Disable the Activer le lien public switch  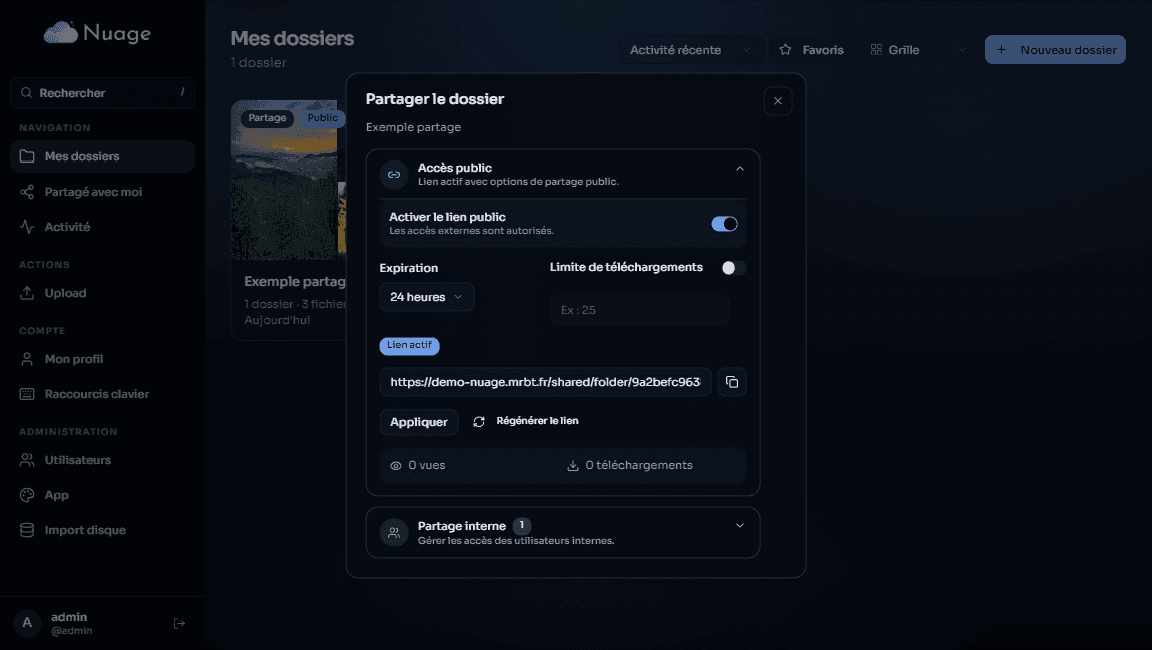coord(724,224)
